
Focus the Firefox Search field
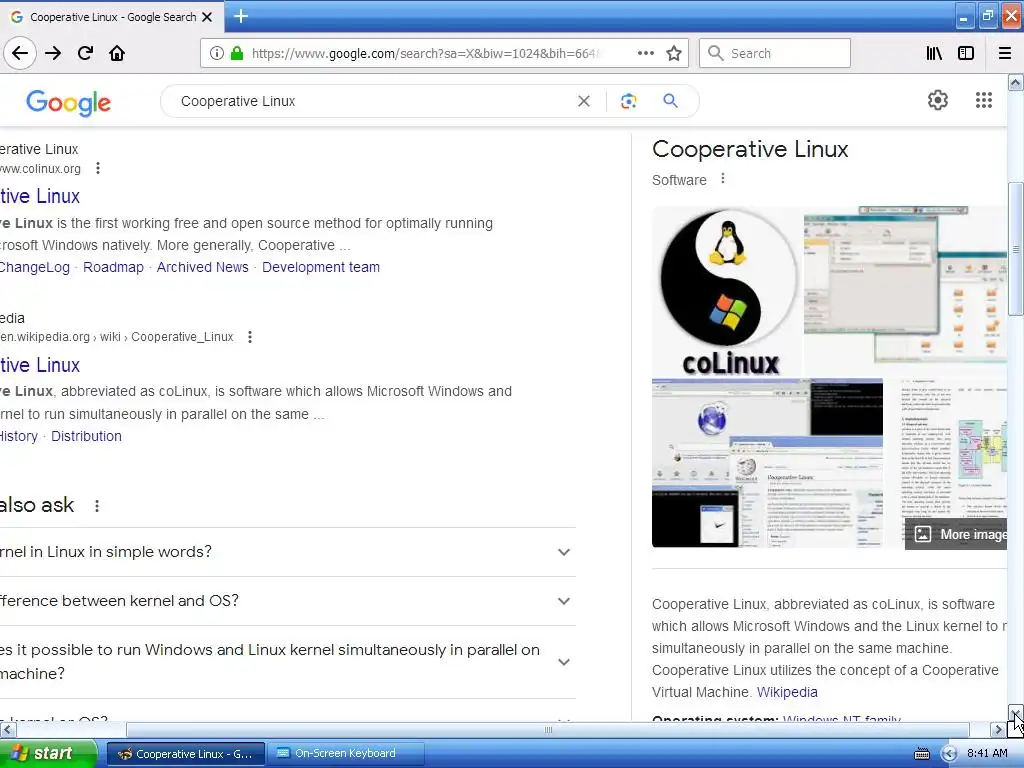(775, 53)
